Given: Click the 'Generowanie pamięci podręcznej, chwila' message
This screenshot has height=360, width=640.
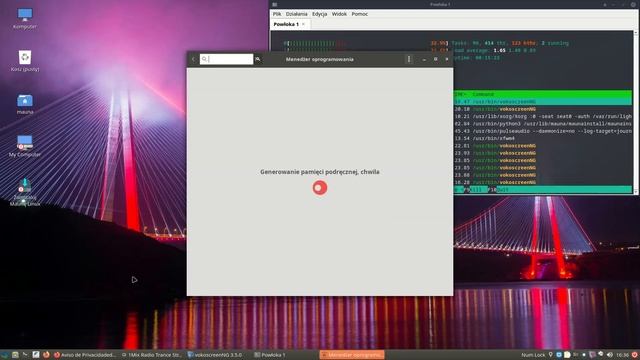Looking at the screenshot, I should click(320, 172).
